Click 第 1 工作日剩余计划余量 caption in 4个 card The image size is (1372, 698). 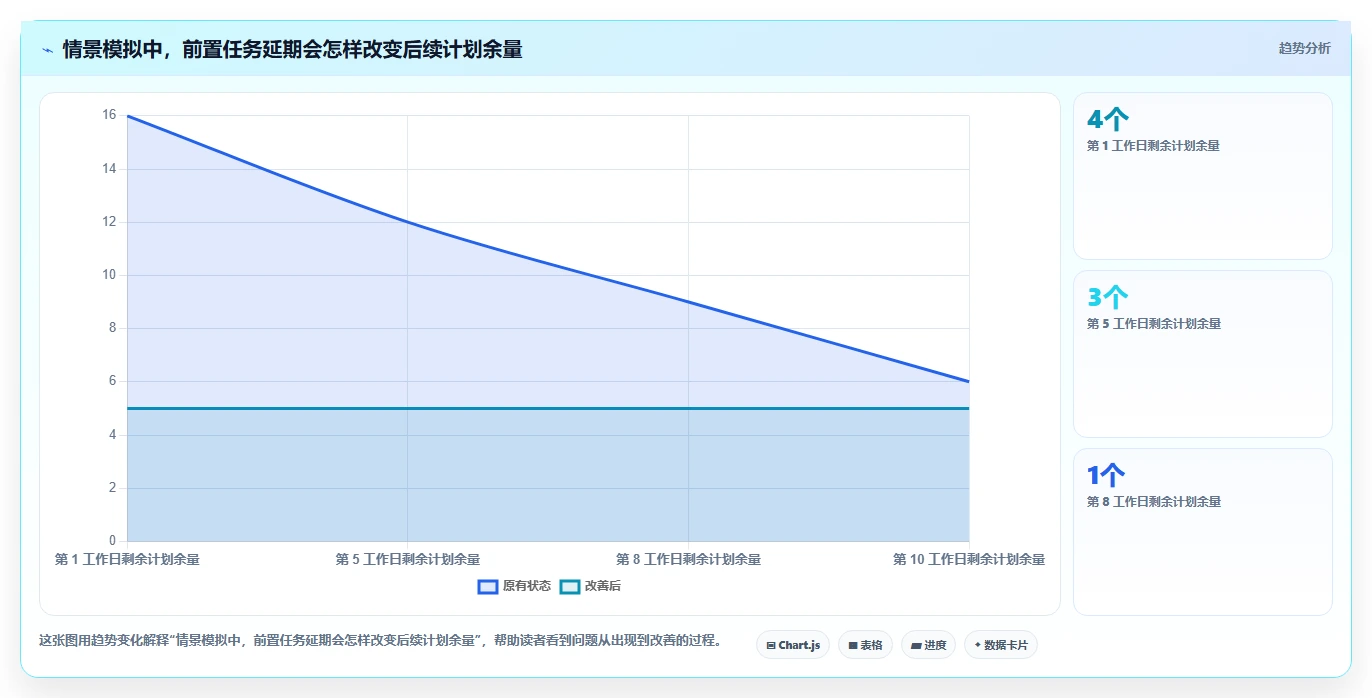(x=1153, y=146)
